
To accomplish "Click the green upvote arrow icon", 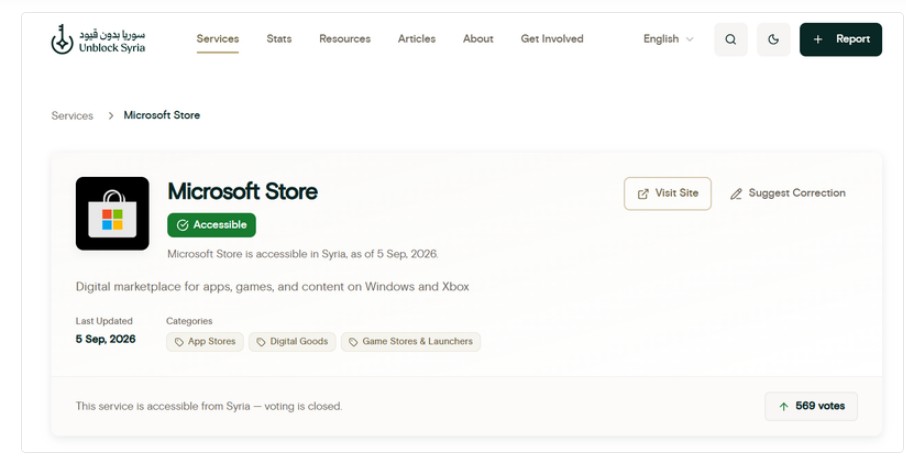I will 784,407.
